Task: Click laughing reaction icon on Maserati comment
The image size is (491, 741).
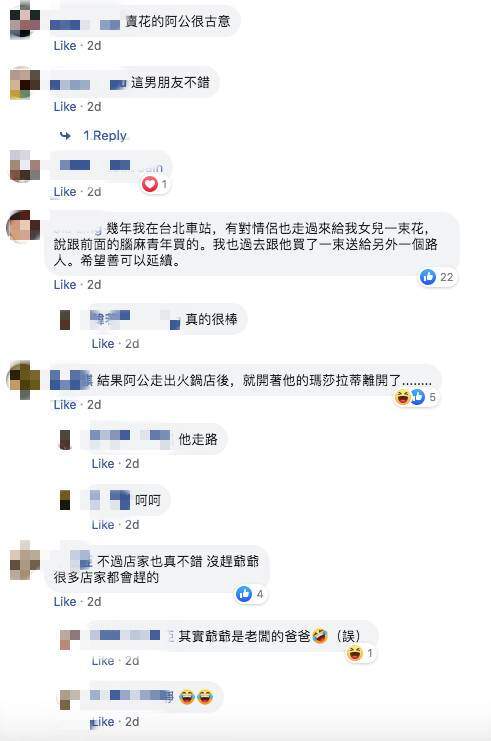Action: coord(402,397)
